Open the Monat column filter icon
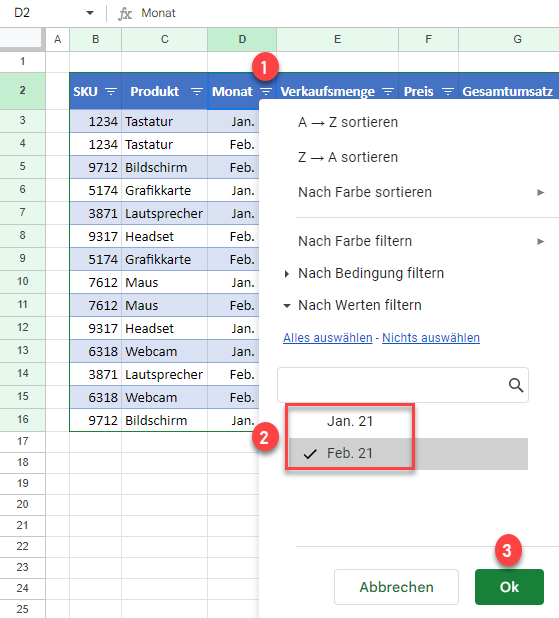This screenshot has width=559, height=618. click(x=266, y=92)
